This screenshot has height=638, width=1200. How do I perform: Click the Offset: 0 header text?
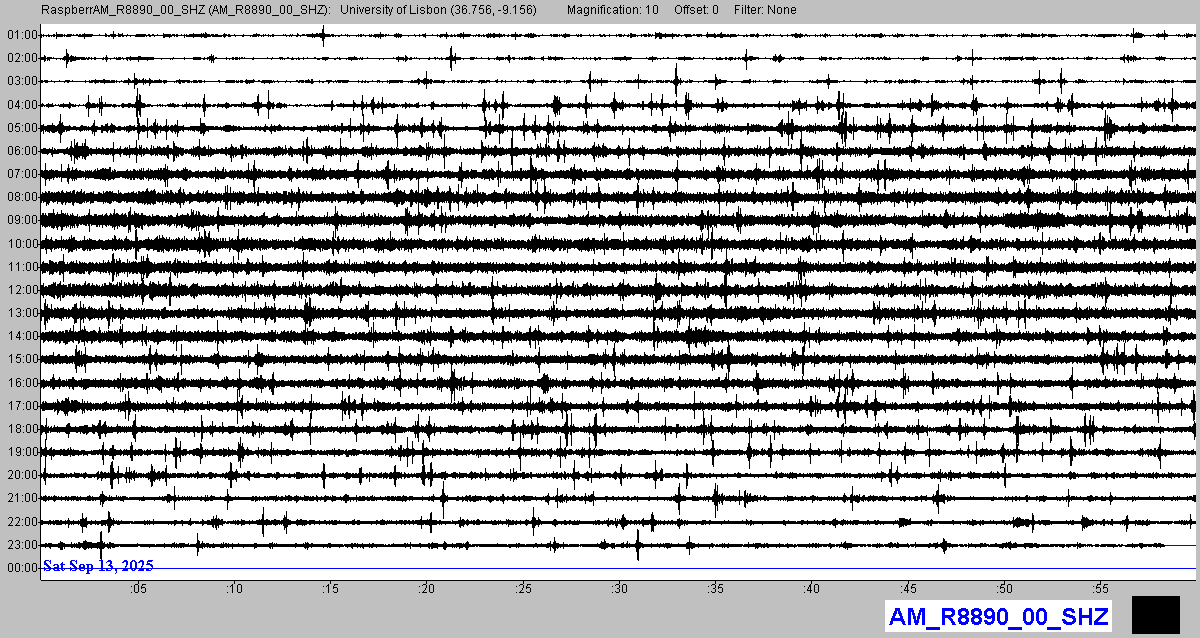pos(696,10)
